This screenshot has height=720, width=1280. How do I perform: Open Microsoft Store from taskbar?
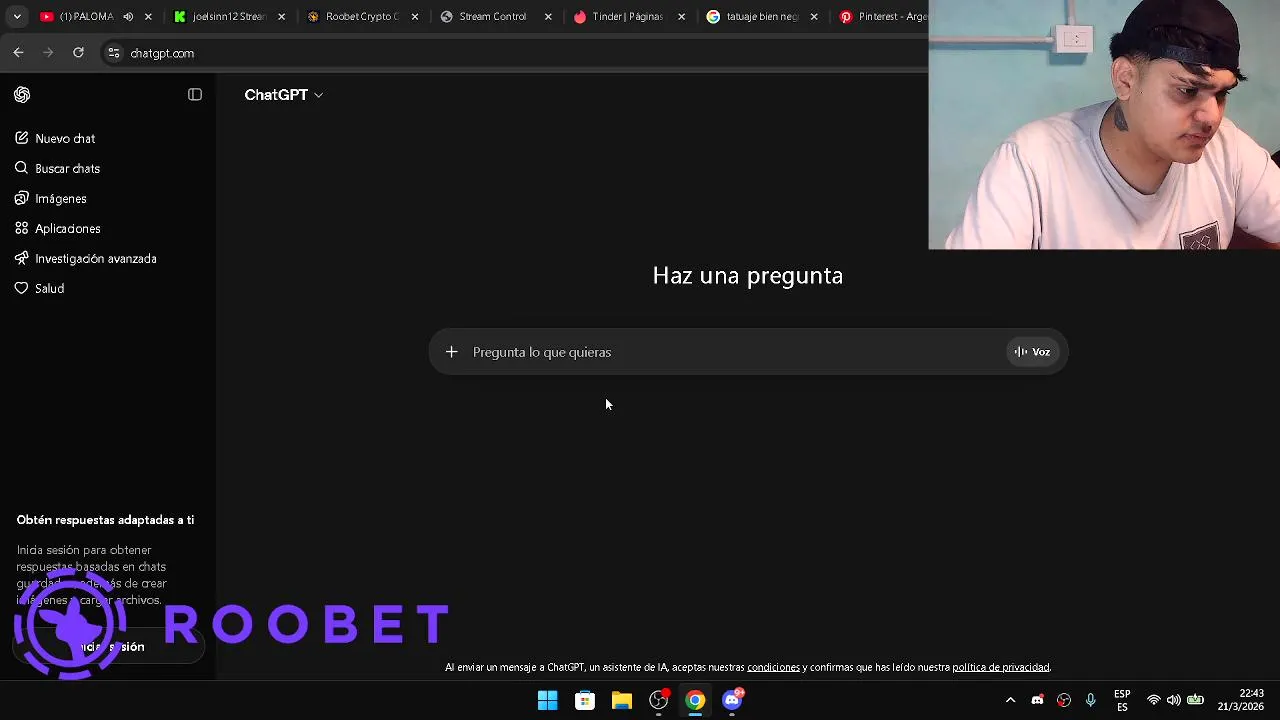(x=585, y=701)
